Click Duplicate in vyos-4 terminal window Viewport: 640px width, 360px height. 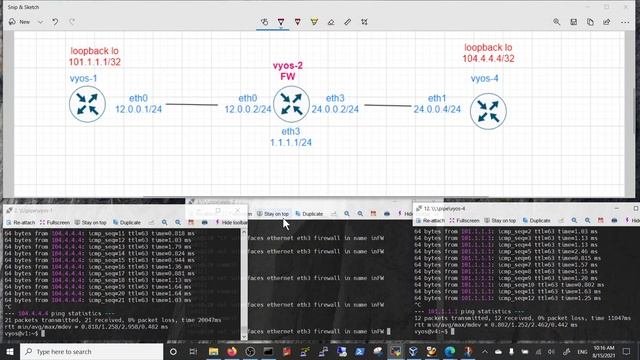(536, 220)
